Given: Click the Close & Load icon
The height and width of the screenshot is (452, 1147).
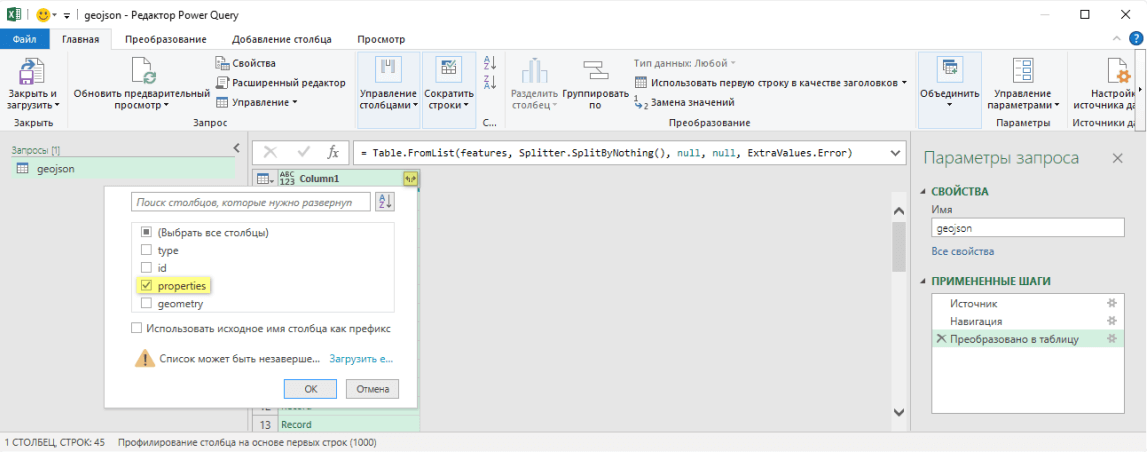Looking at the screenshot, I should point(32,72).
